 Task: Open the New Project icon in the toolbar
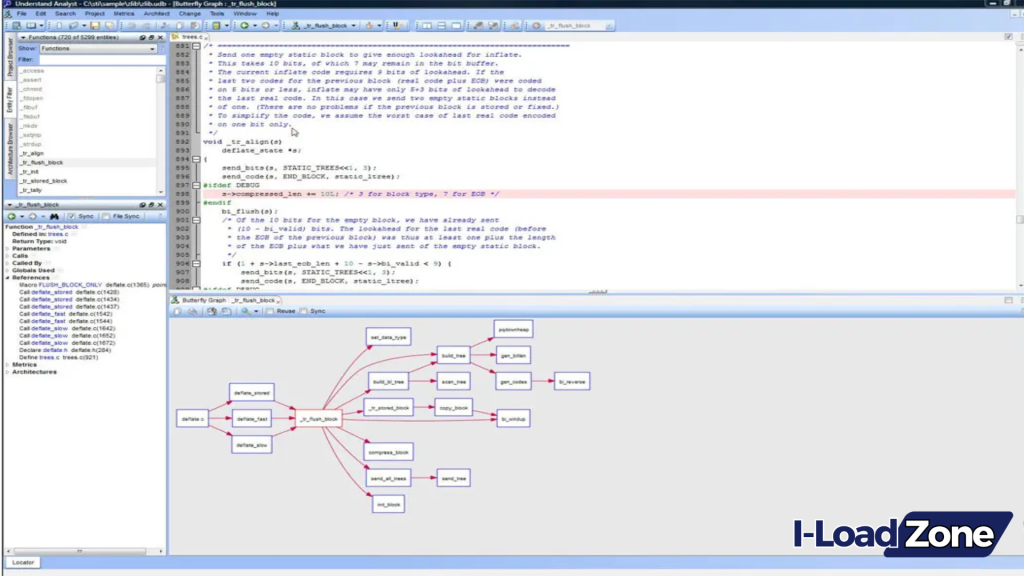click(16, 25)
